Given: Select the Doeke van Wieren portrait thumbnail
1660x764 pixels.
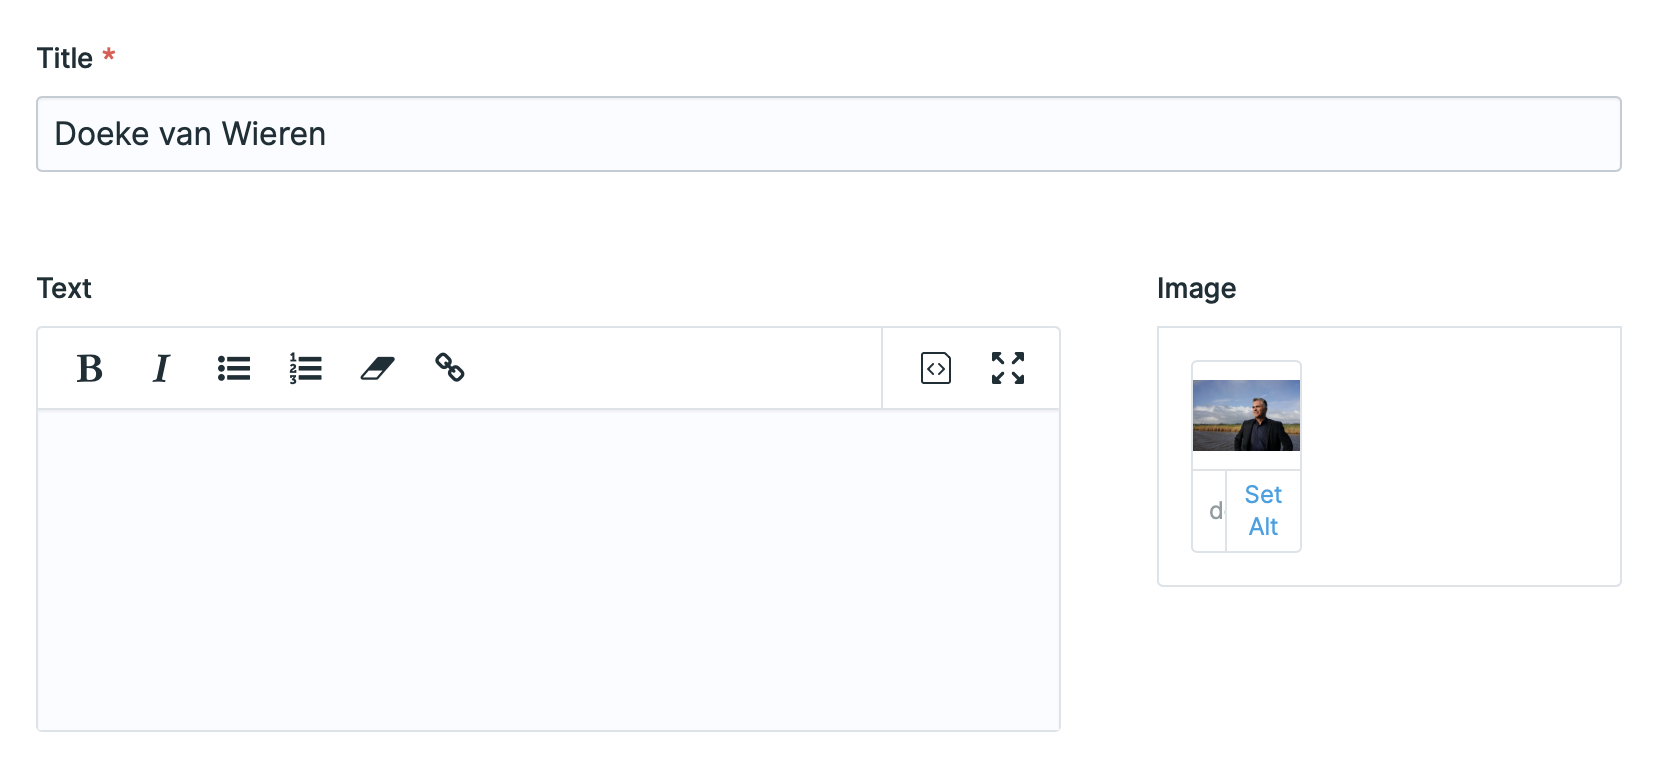Looking at the screenshot, I should click(x=1246, y=414).
